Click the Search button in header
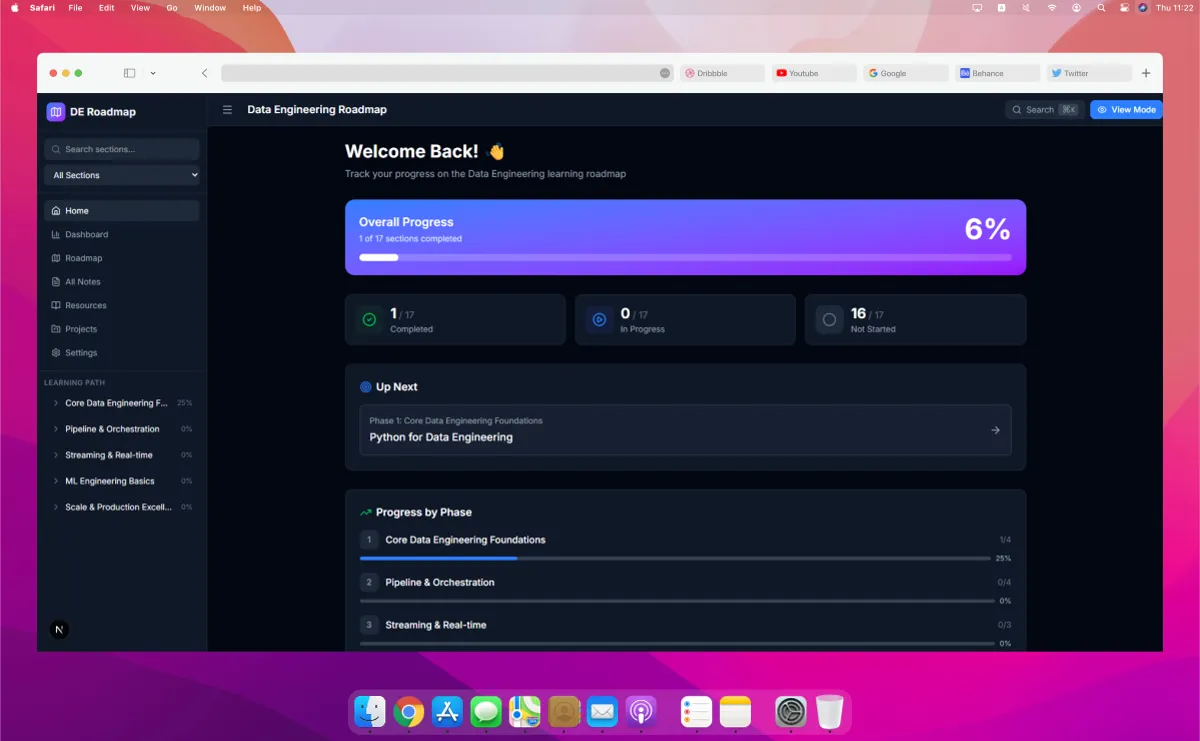Screen dimensions: 1200x741 (x=1044, y=110)
